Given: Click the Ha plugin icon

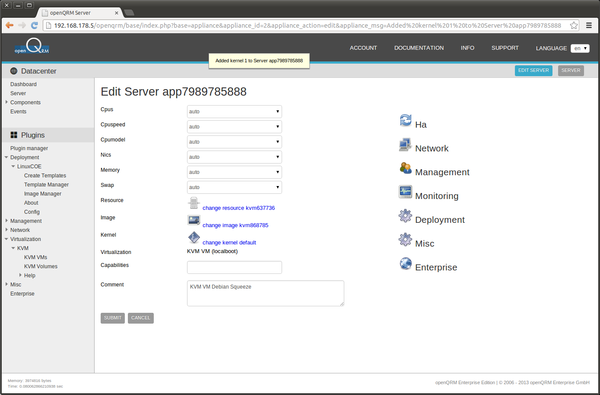Looking at the screenshot, I should (x=405, y=120).
